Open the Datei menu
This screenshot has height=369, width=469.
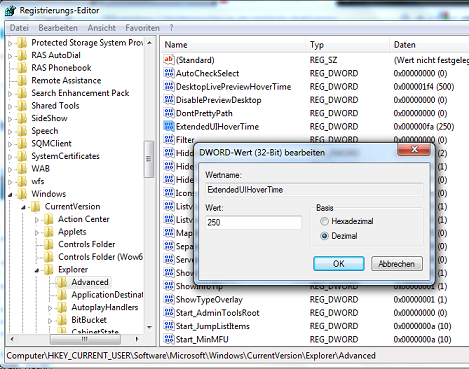click(x=19, y=28)
